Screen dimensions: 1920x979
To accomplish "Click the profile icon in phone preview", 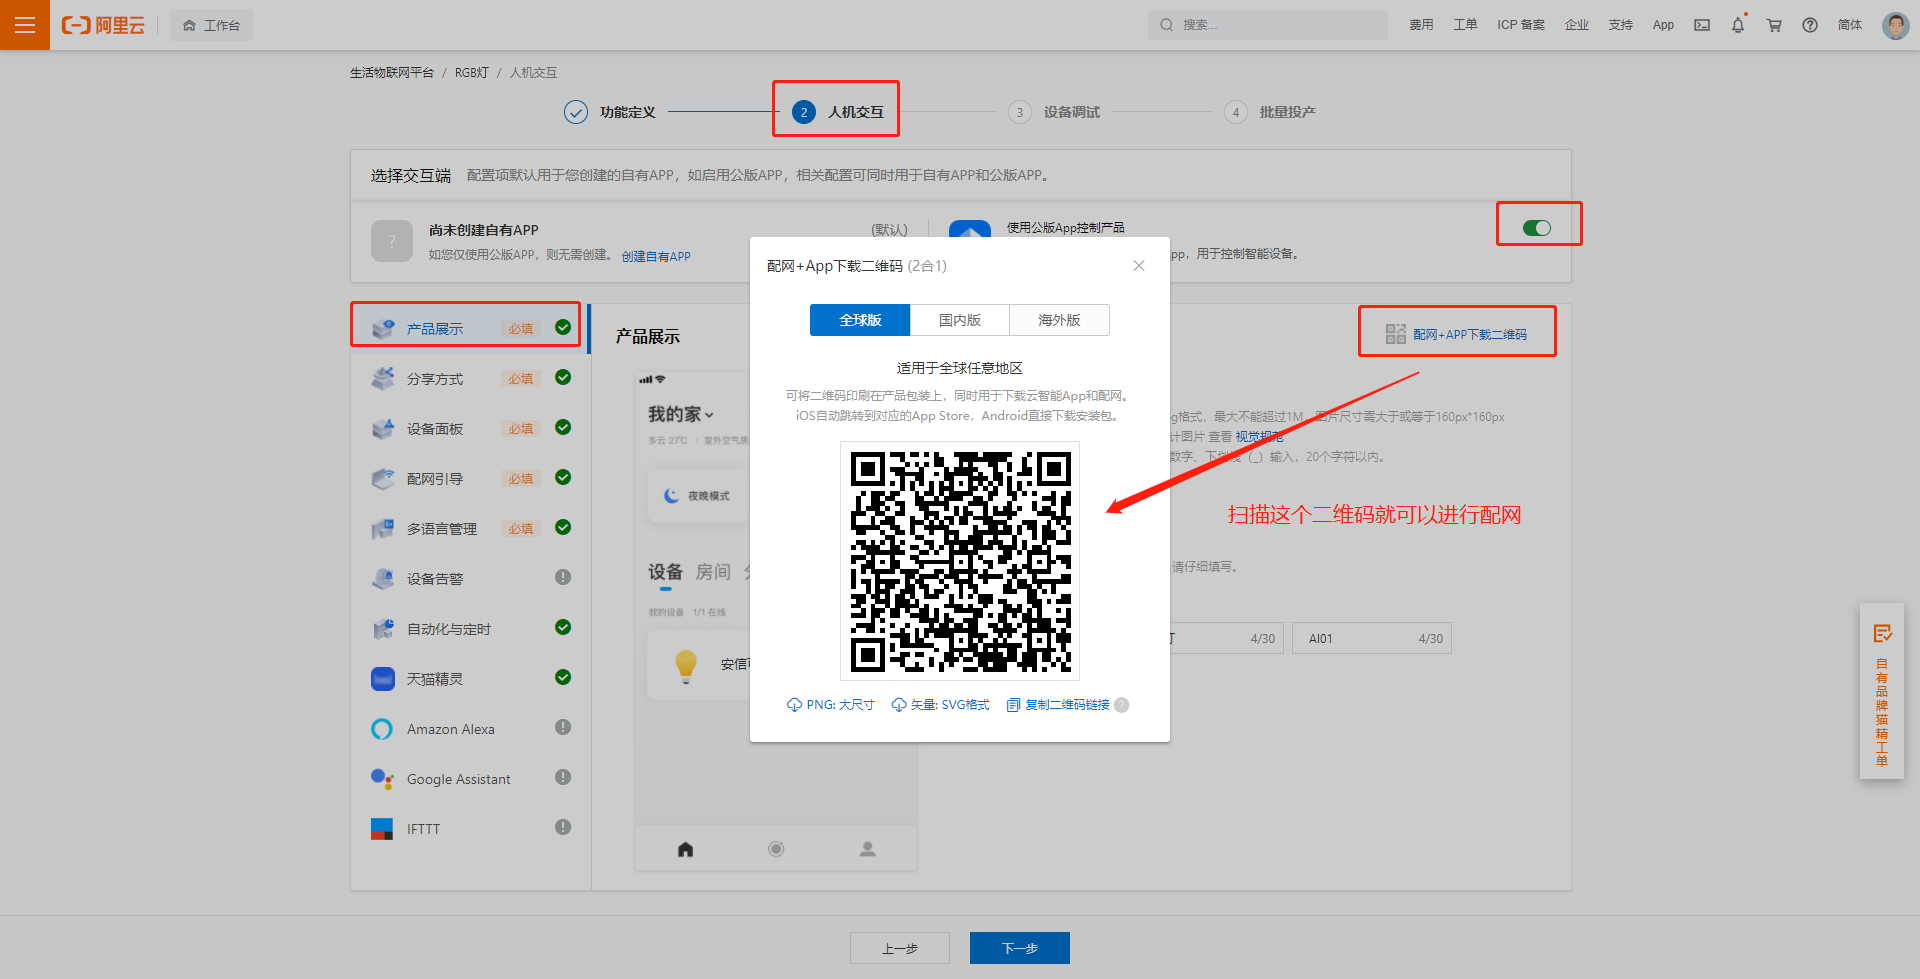I will click(867, 849).
